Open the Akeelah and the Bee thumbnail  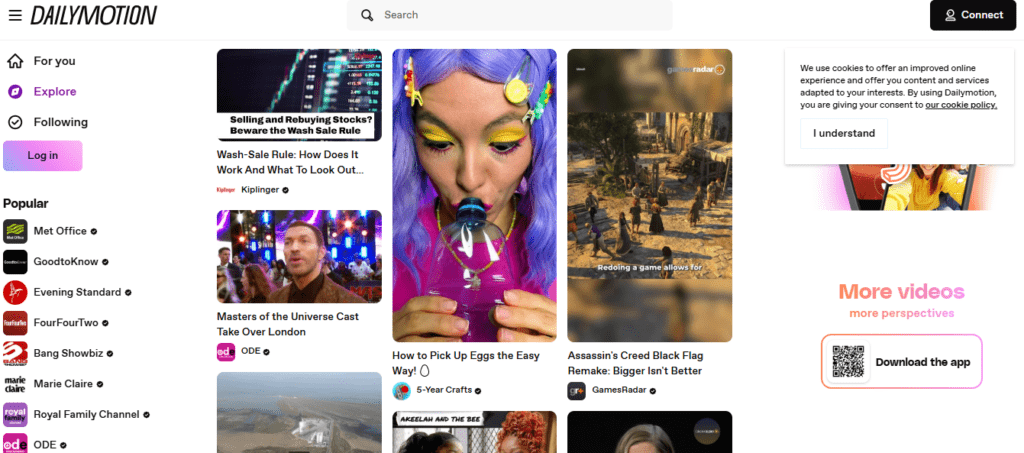pyautogui.click(x=475, y=431)
